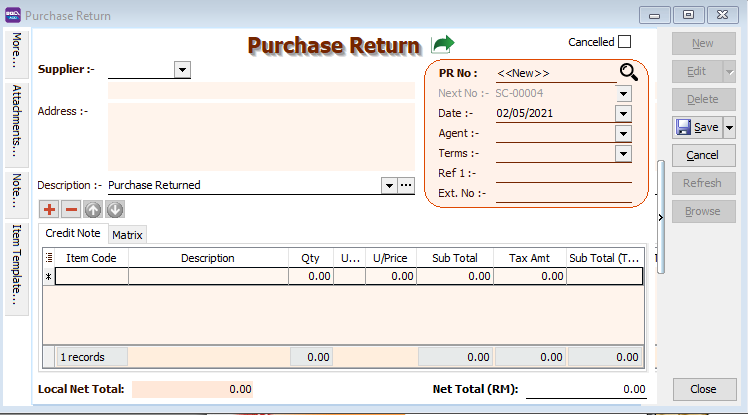Viewport: 748px width, 415px height.
Task: Switch to the Matrix tab
Action: [127, 235]
